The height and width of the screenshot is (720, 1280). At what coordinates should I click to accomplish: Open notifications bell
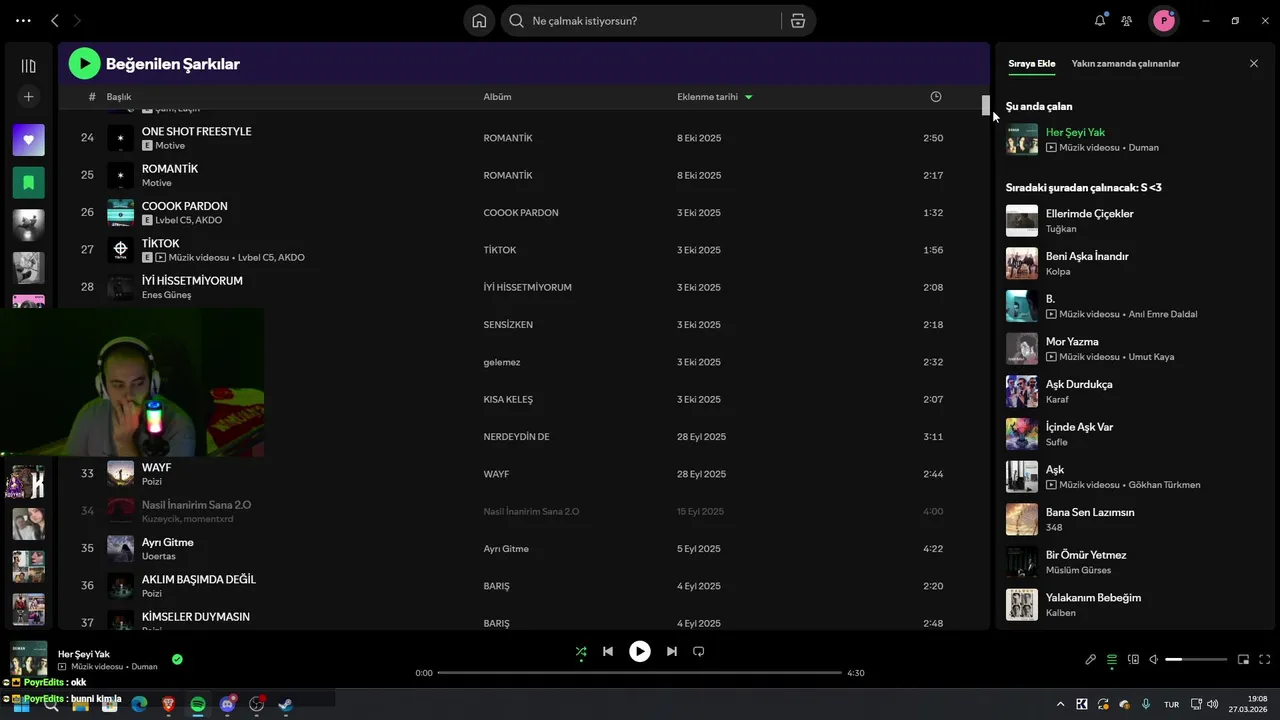(1100, 20)
